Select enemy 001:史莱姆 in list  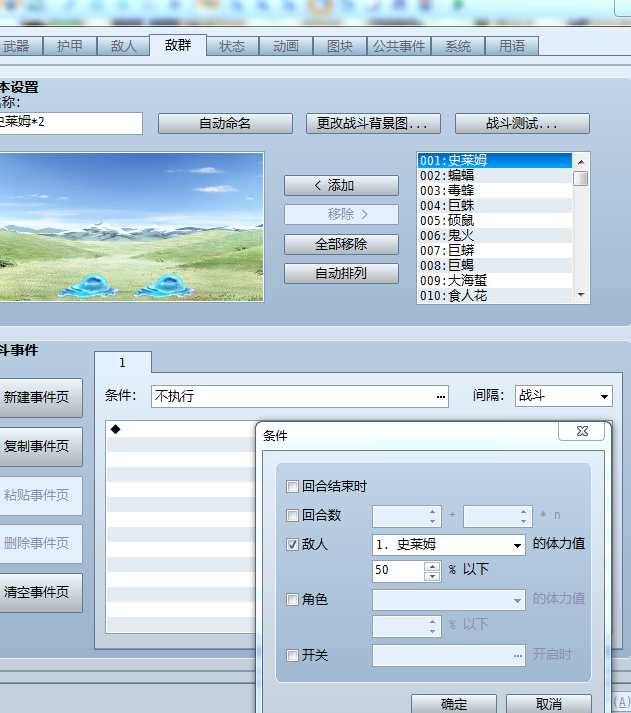[x=495, y=161]
